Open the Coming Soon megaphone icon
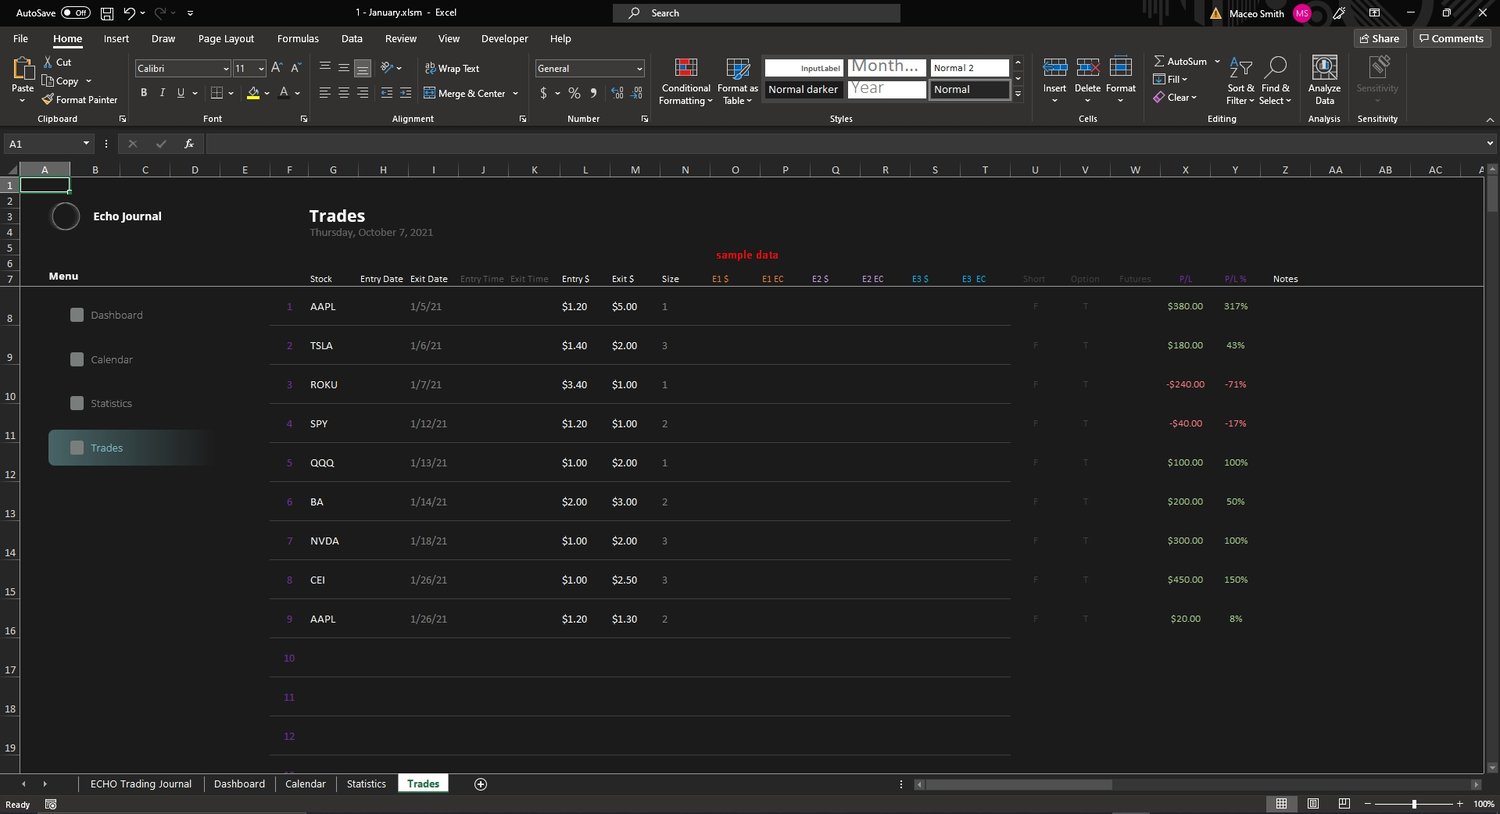Screen dimensions: 1500x814 pos(1339,13)
